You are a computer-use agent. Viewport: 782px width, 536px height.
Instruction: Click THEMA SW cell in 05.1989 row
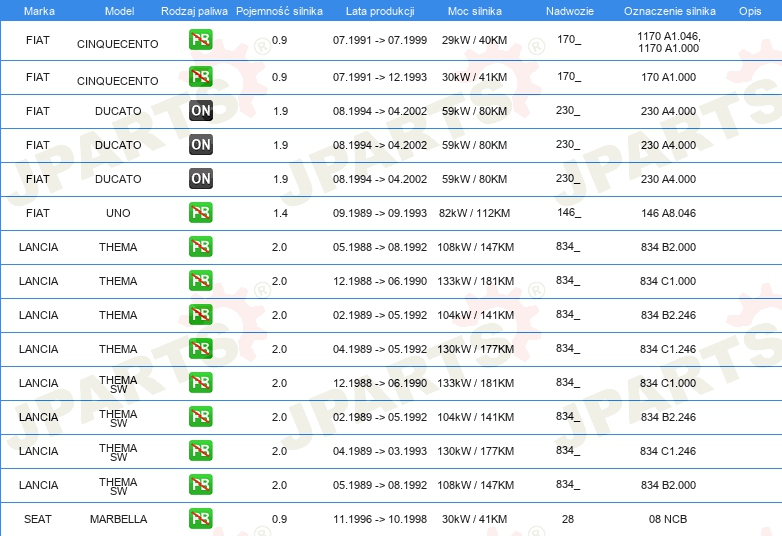point(118,486)
